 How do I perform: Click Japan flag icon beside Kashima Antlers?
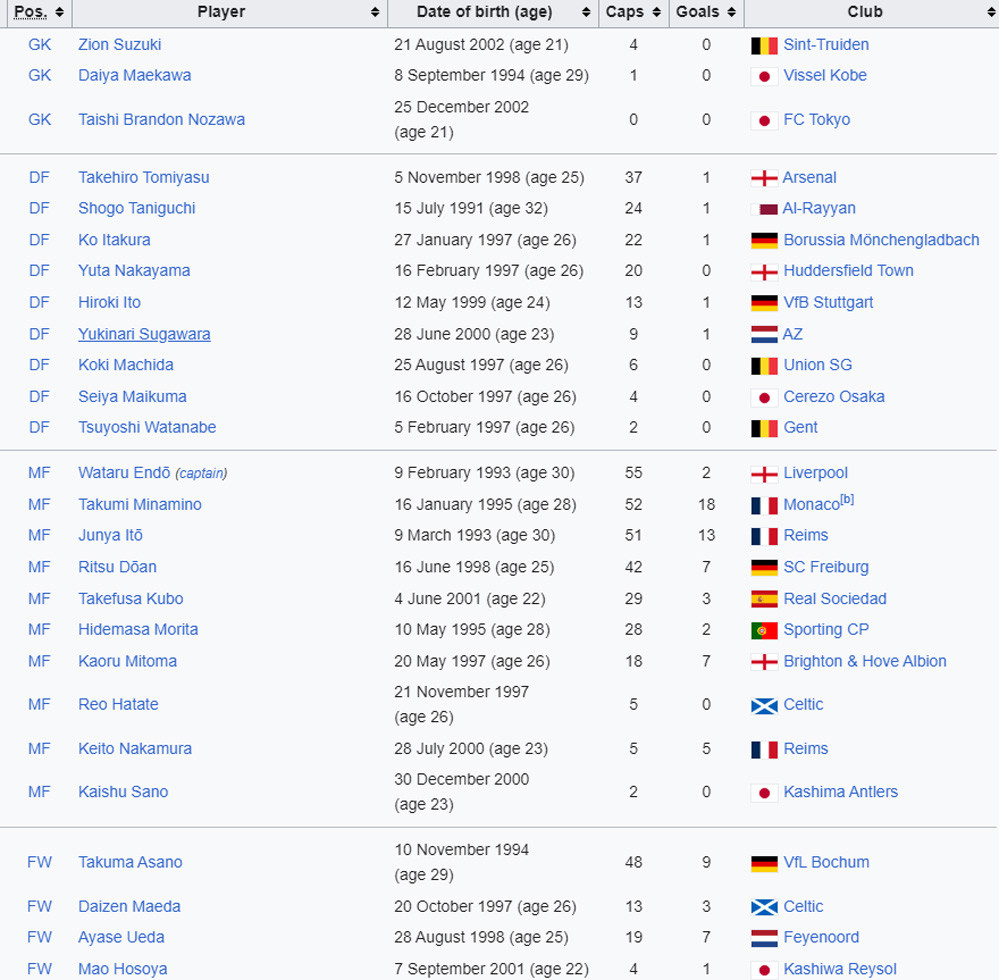click(764, 792)
